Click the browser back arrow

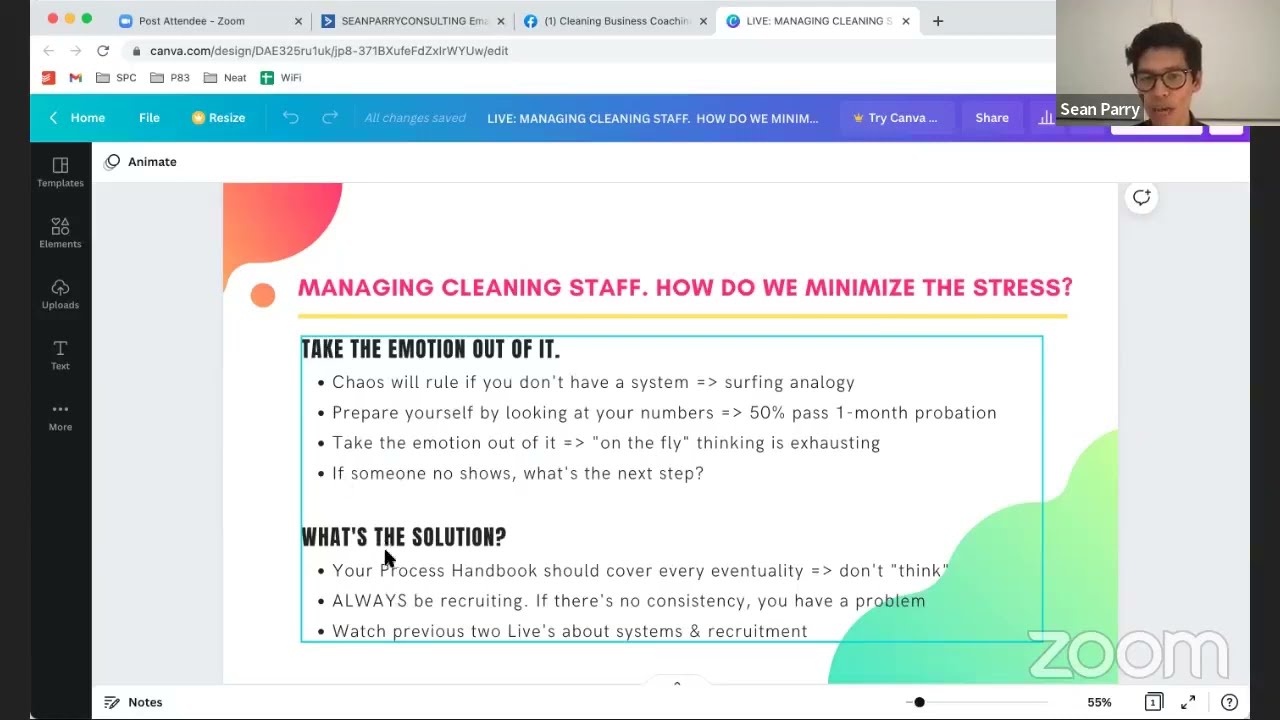tap(48, 50)
